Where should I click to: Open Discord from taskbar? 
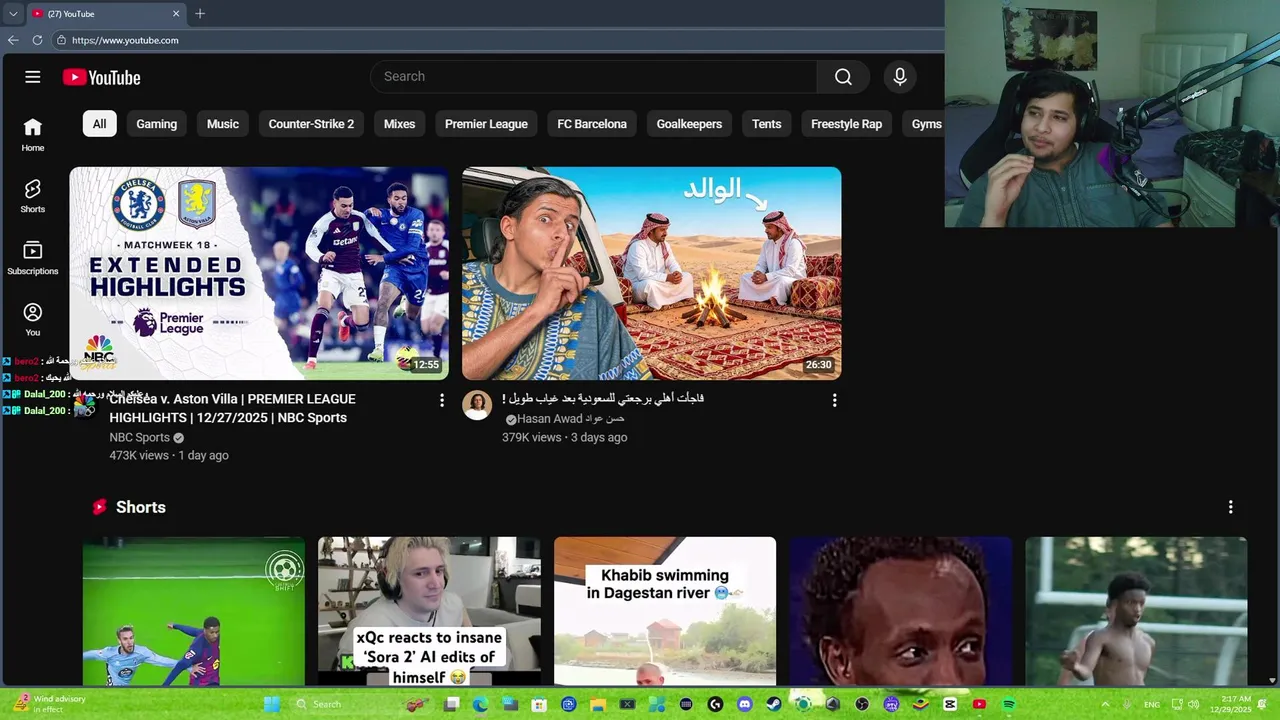point(745,704)
